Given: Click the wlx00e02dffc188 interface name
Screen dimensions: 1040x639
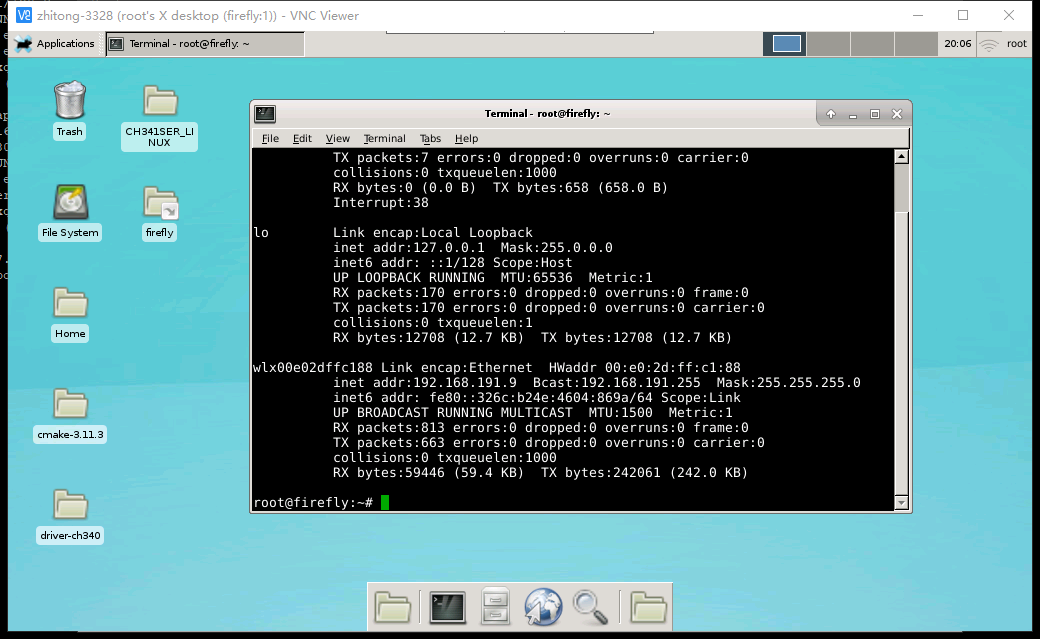Looking at the screenshot, I should (312, 368).
